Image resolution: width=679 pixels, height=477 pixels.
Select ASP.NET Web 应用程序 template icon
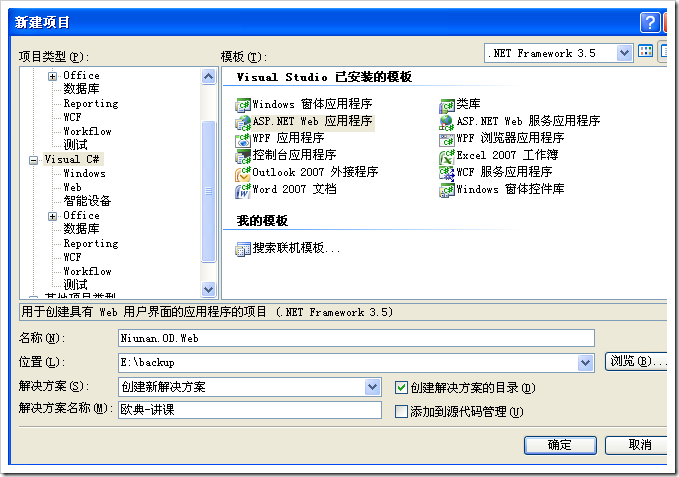(x=242, y=122)
